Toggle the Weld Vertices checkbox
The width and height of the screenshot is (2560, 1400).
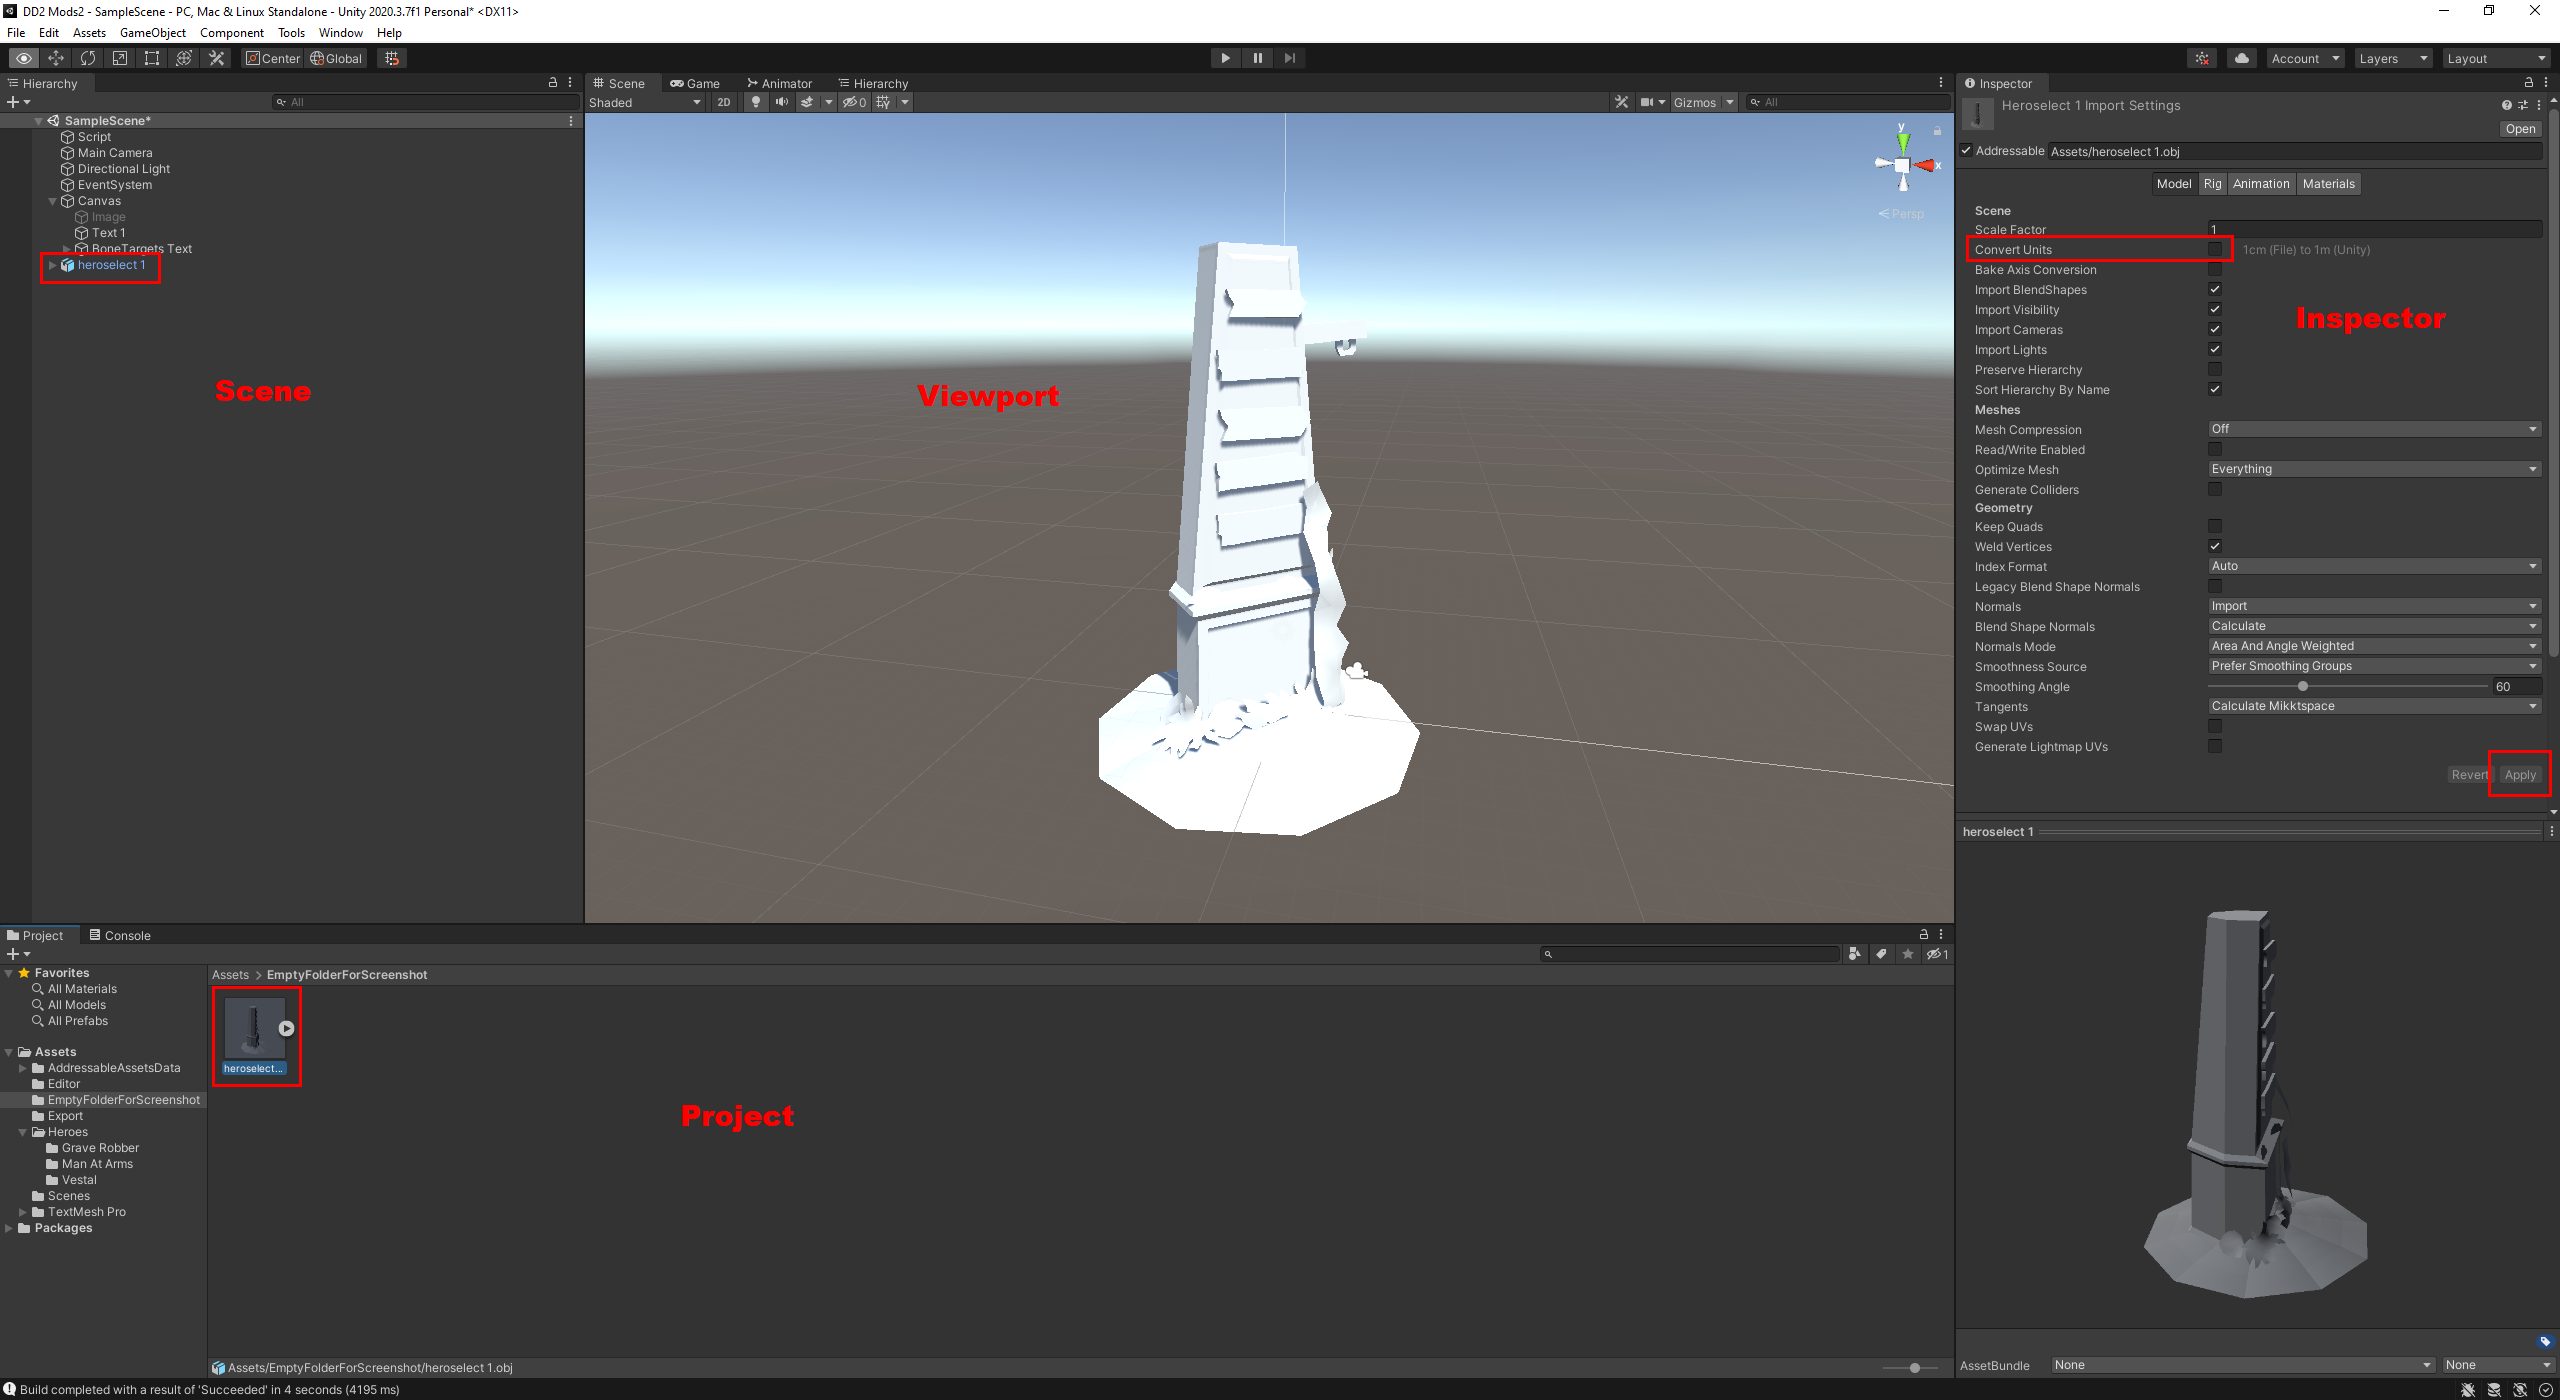(x=2215, y=547)
